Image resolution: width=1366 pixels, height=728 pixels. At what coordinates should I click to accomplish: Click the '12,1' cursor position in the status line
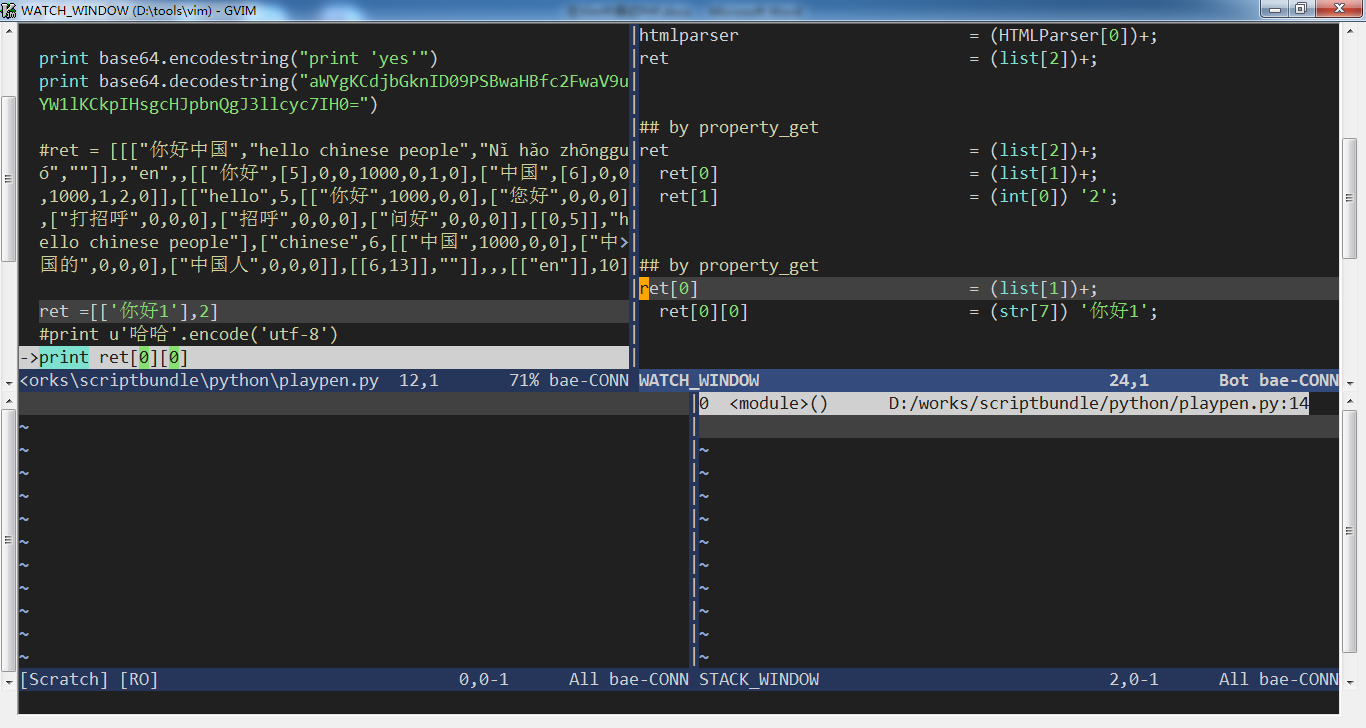pyautogui.click(x=418, y=381)
